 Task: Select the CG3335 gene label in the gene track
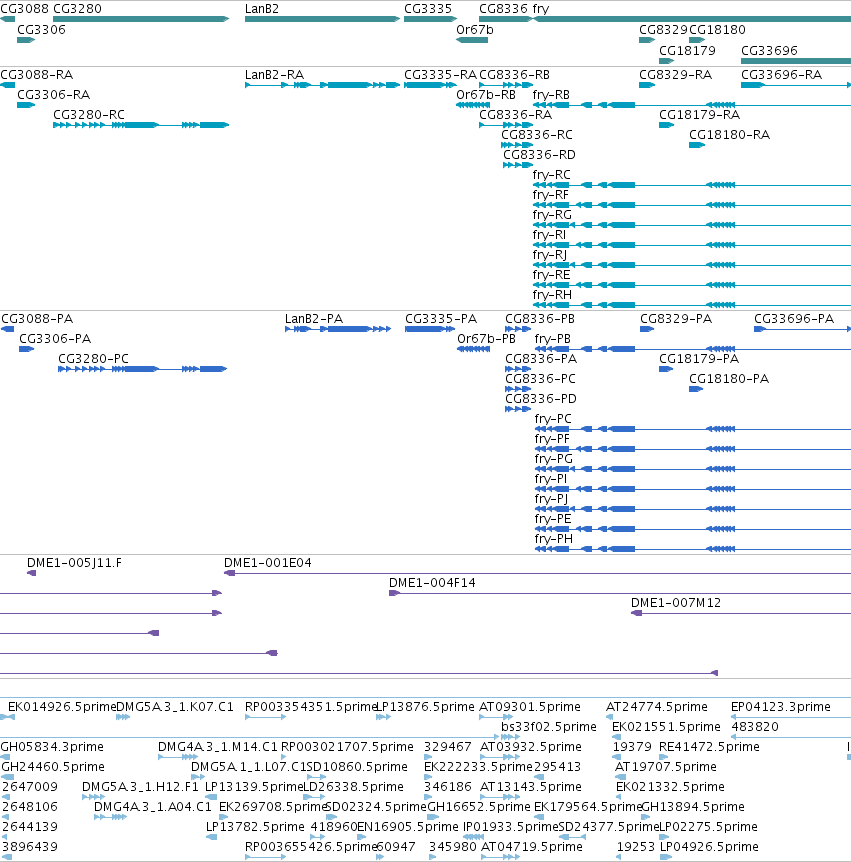tap(428, 9)
